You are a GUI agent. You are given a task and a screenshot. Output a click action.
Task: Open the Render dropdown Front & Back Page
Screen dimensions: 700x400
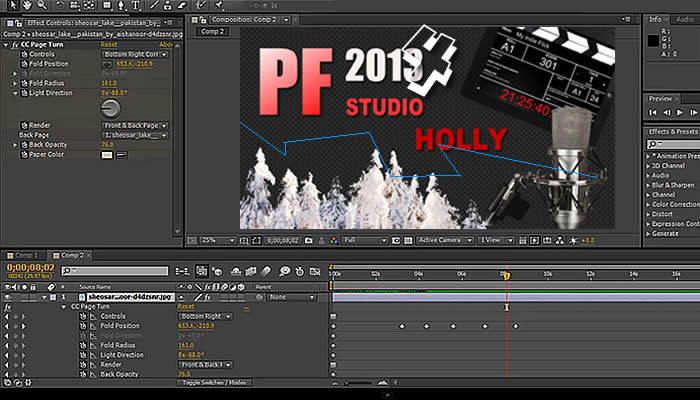[135, 125]
